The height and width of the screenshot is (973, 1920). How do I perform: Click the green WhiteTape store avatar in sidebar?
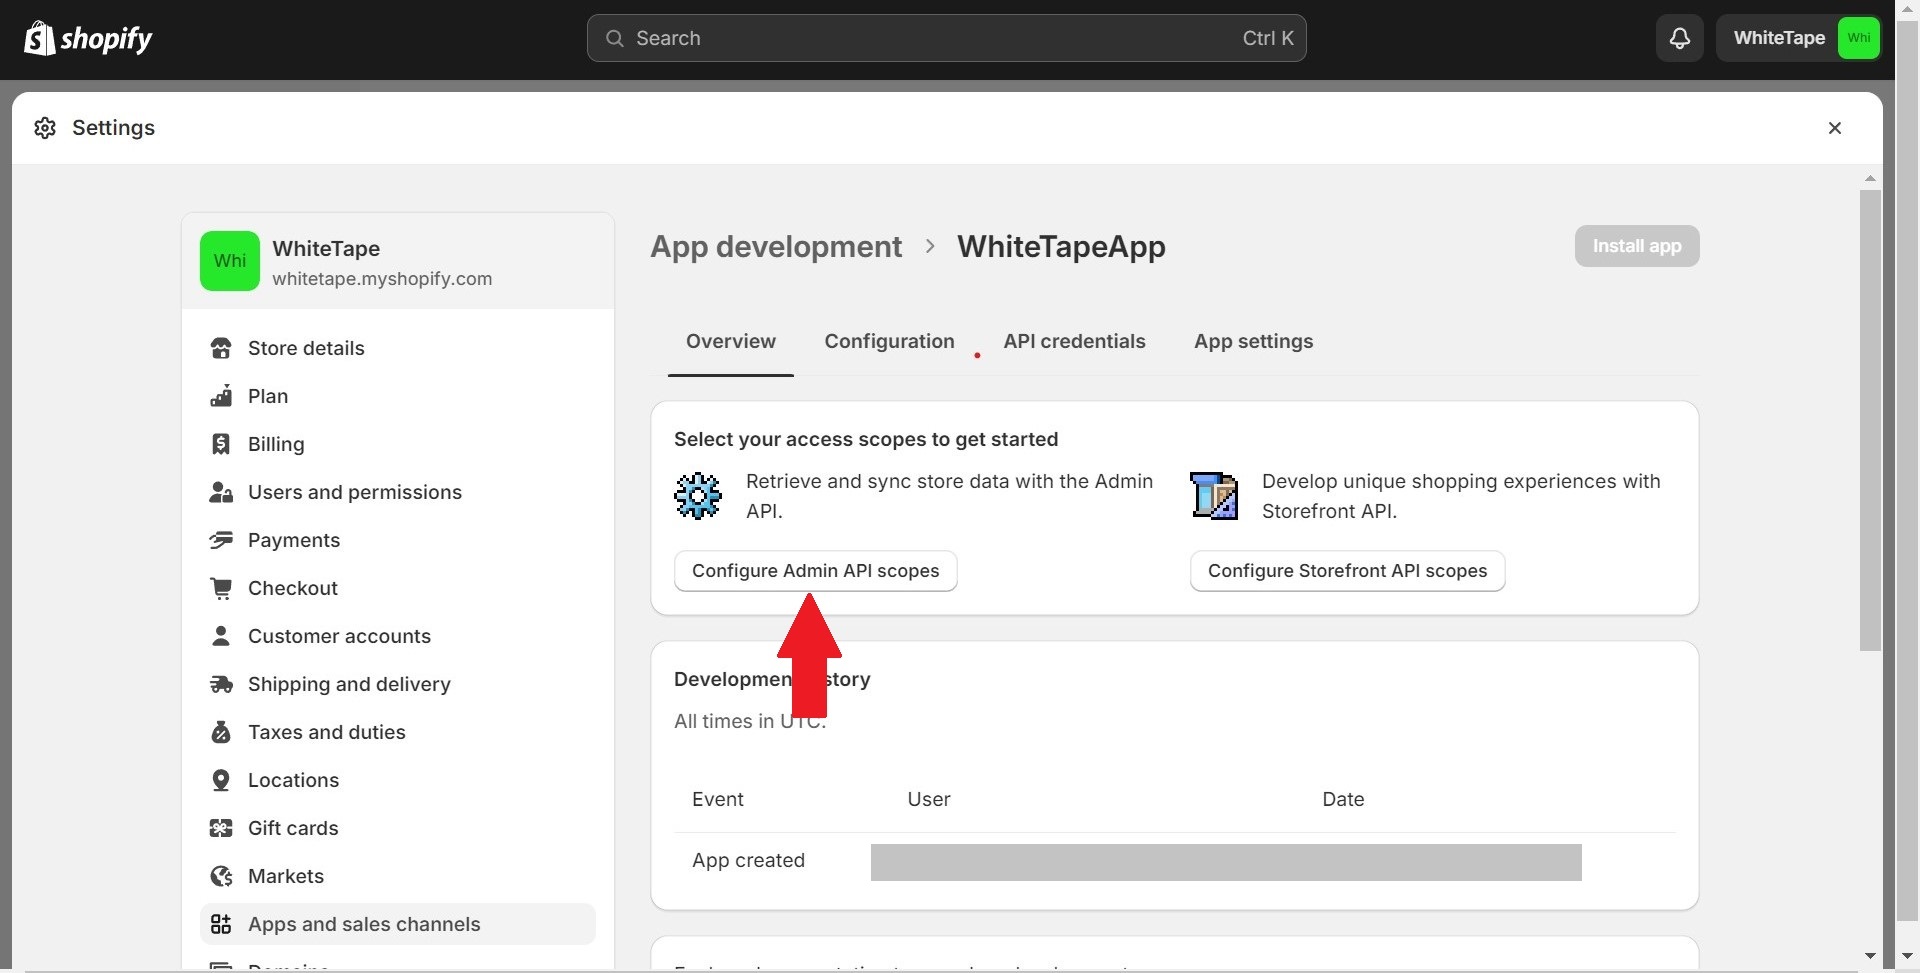coord(230,261)
